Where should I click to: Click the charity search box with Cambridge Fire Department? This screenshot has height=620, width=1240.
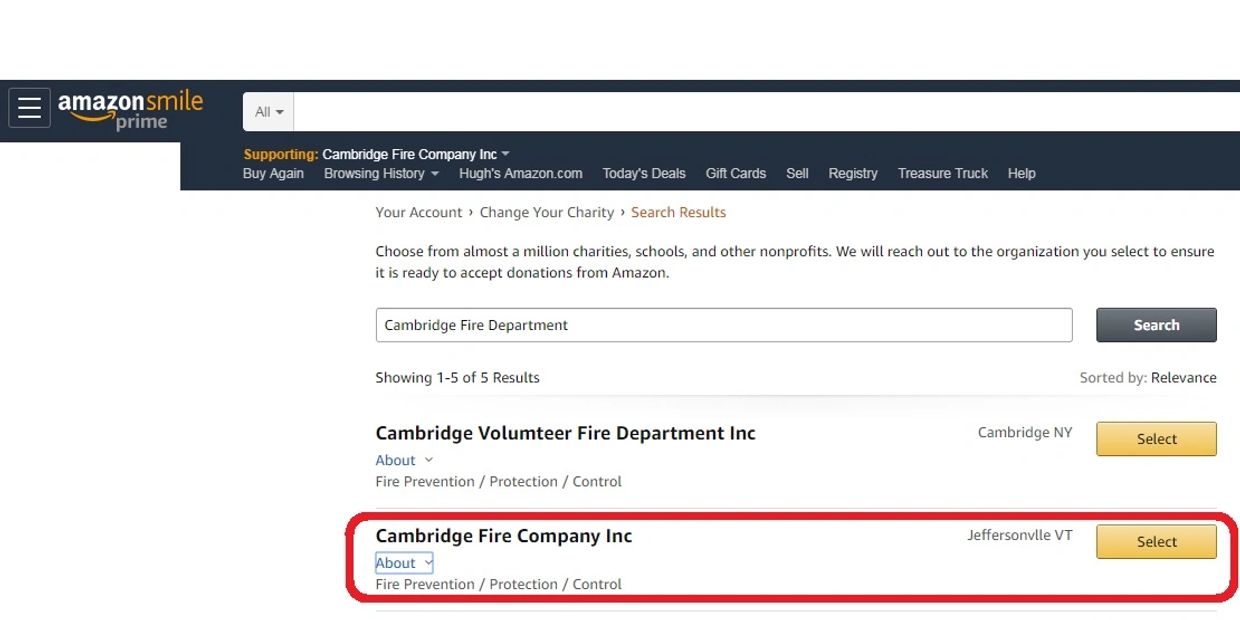point(724,325)
